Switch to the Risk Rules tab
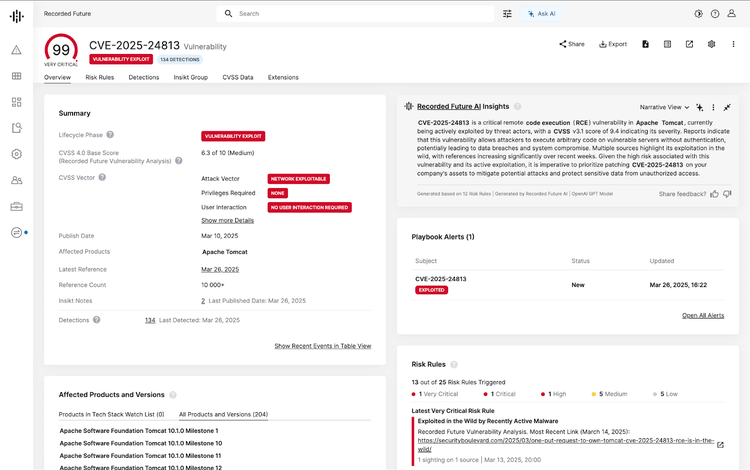This screenshot has height=470, width=750. [99, 77]
